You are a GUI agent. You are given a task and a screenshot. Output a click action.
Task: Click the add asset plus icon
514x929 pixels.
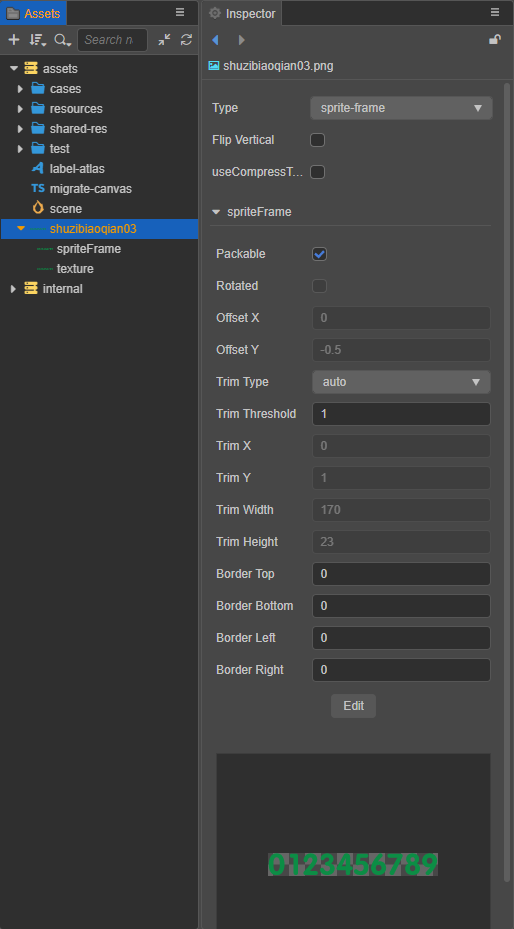14,40
